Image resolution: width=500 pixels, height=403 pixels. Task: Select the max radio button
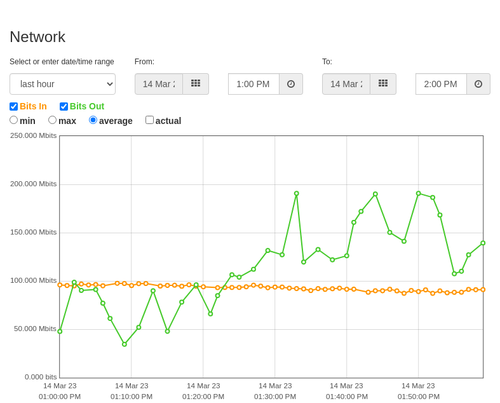coord(52,120)
